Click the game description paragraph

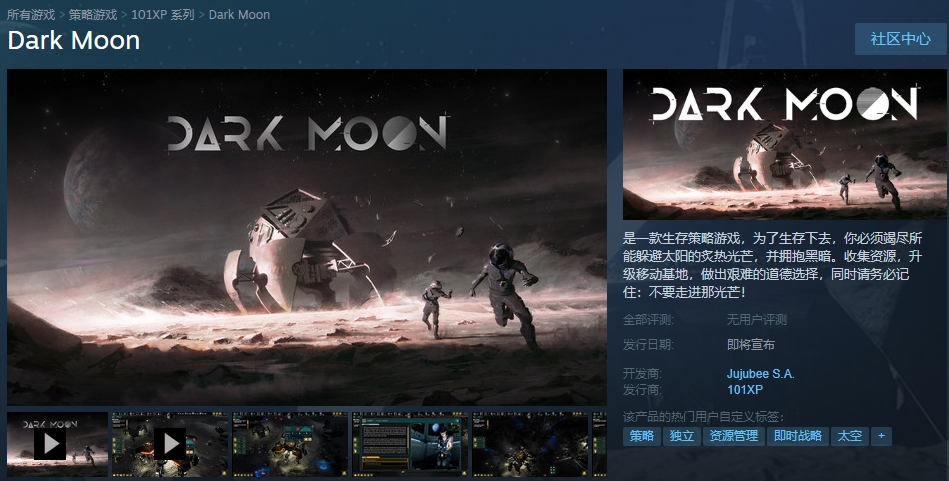pyautogui.click(x=773, y=265)
